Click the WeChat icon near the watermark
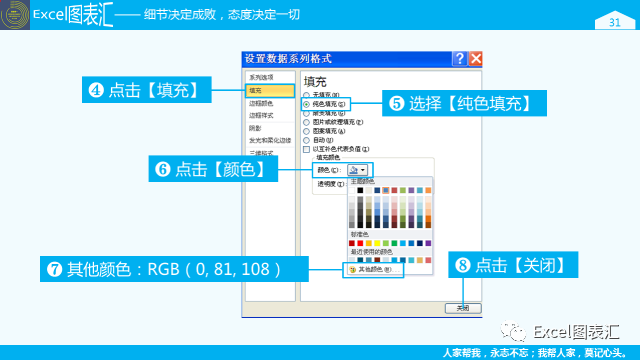The image size is (640, 360). [513, 331]
